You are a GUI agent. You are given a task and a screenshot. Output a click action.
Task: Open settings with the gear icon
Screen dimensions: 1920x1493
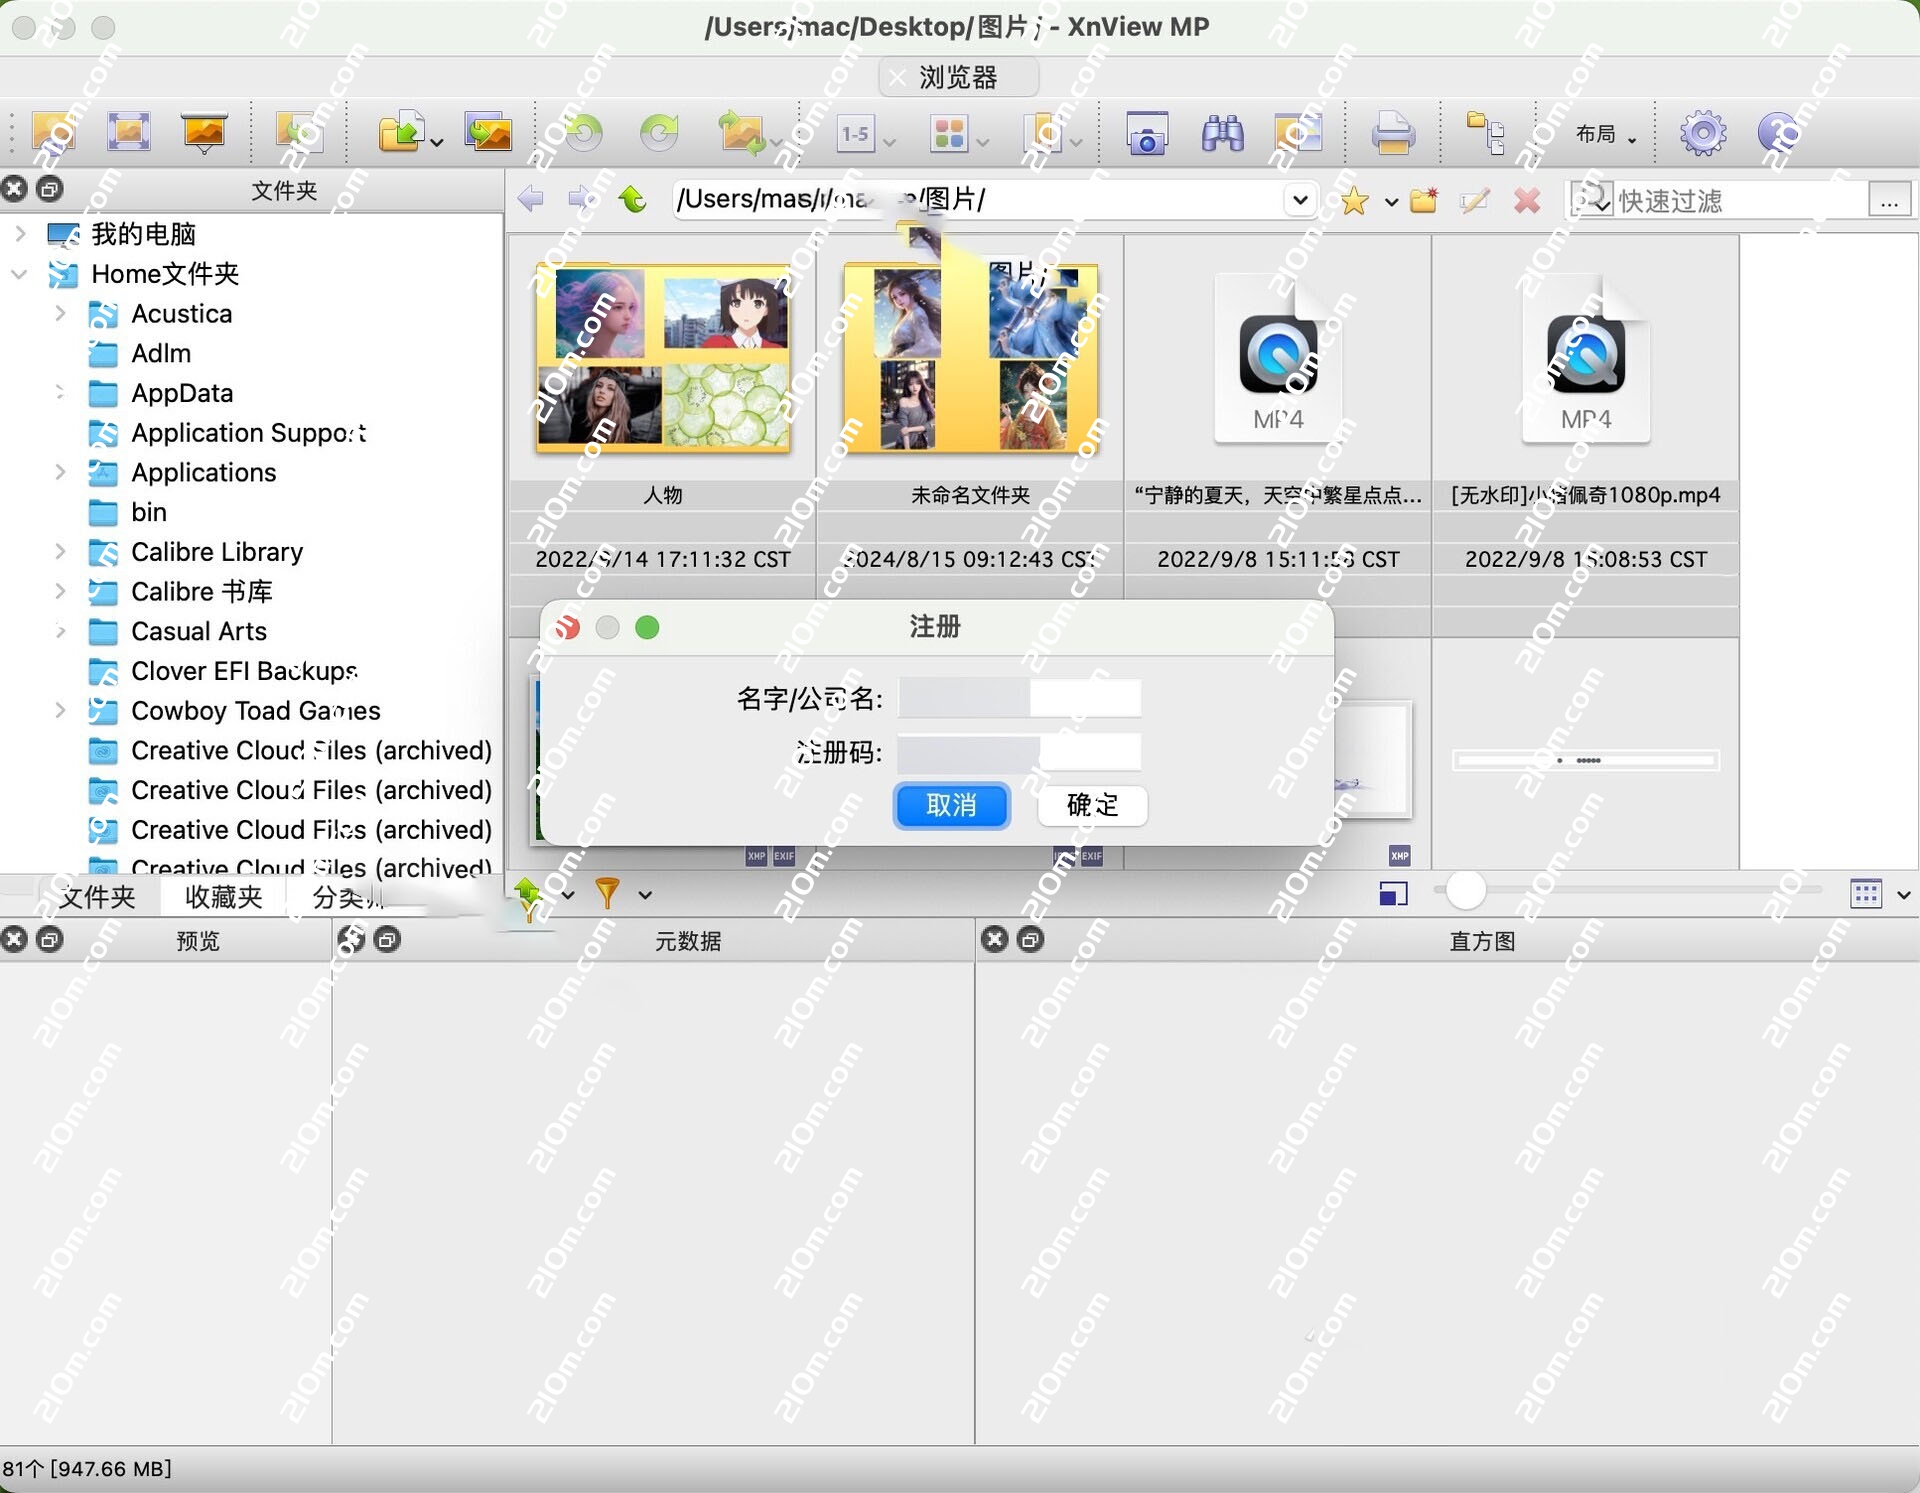click(1702, 133)
